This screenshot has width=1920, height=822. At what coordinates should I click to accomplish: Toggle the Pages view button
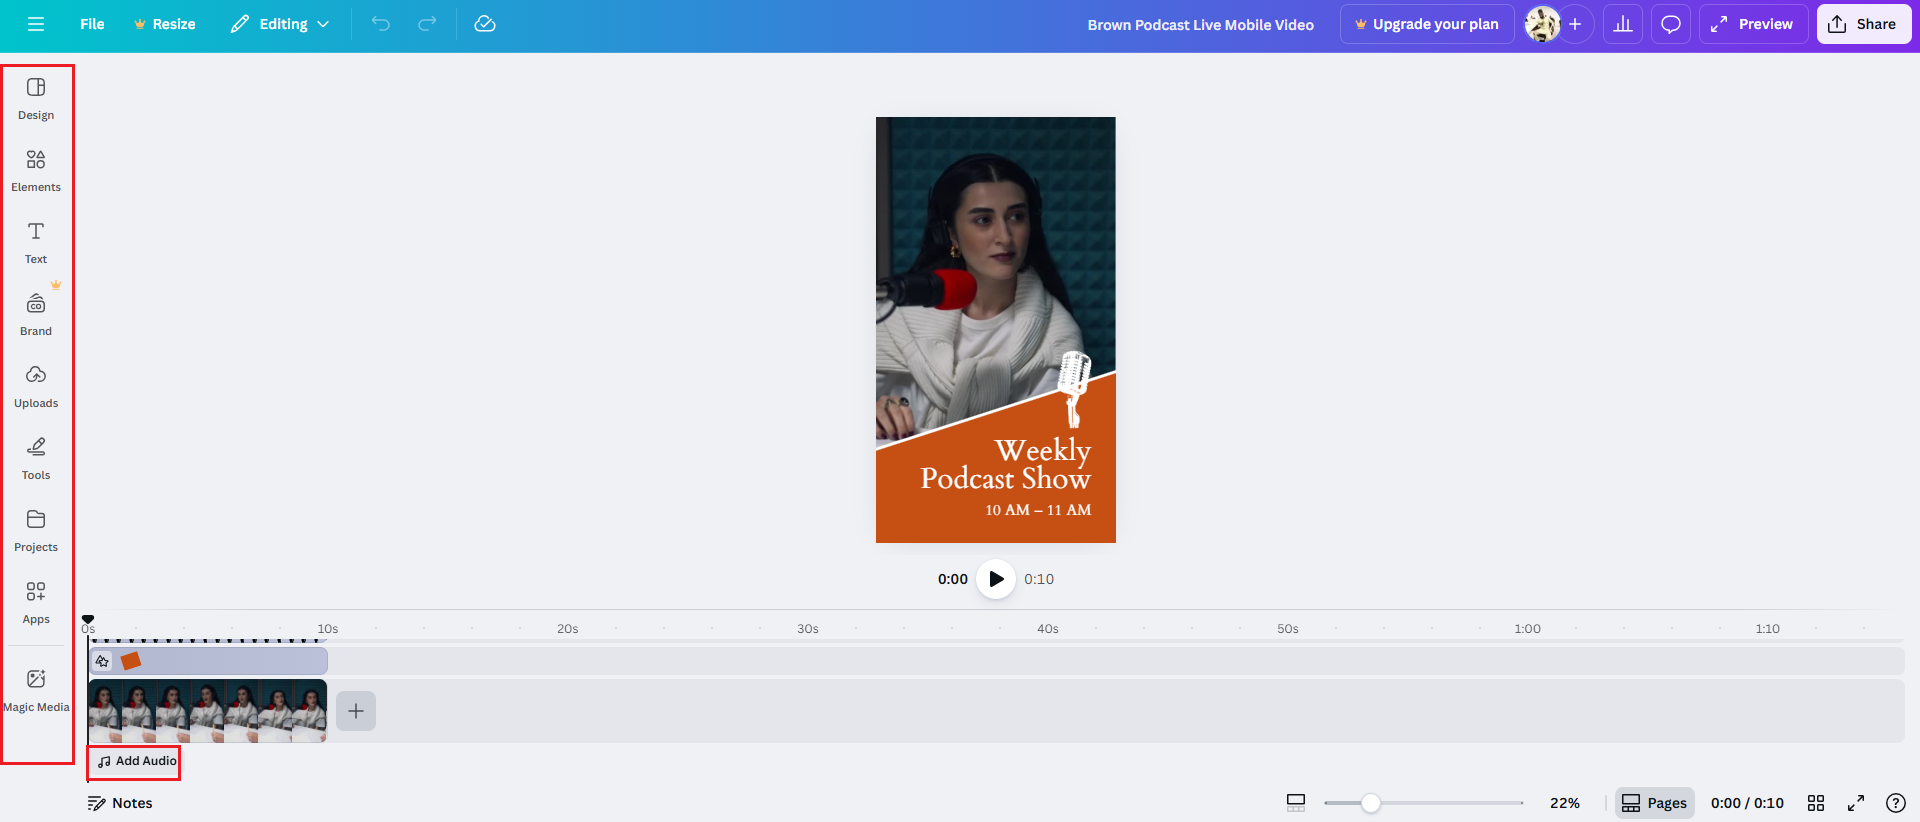point(1655,803)
